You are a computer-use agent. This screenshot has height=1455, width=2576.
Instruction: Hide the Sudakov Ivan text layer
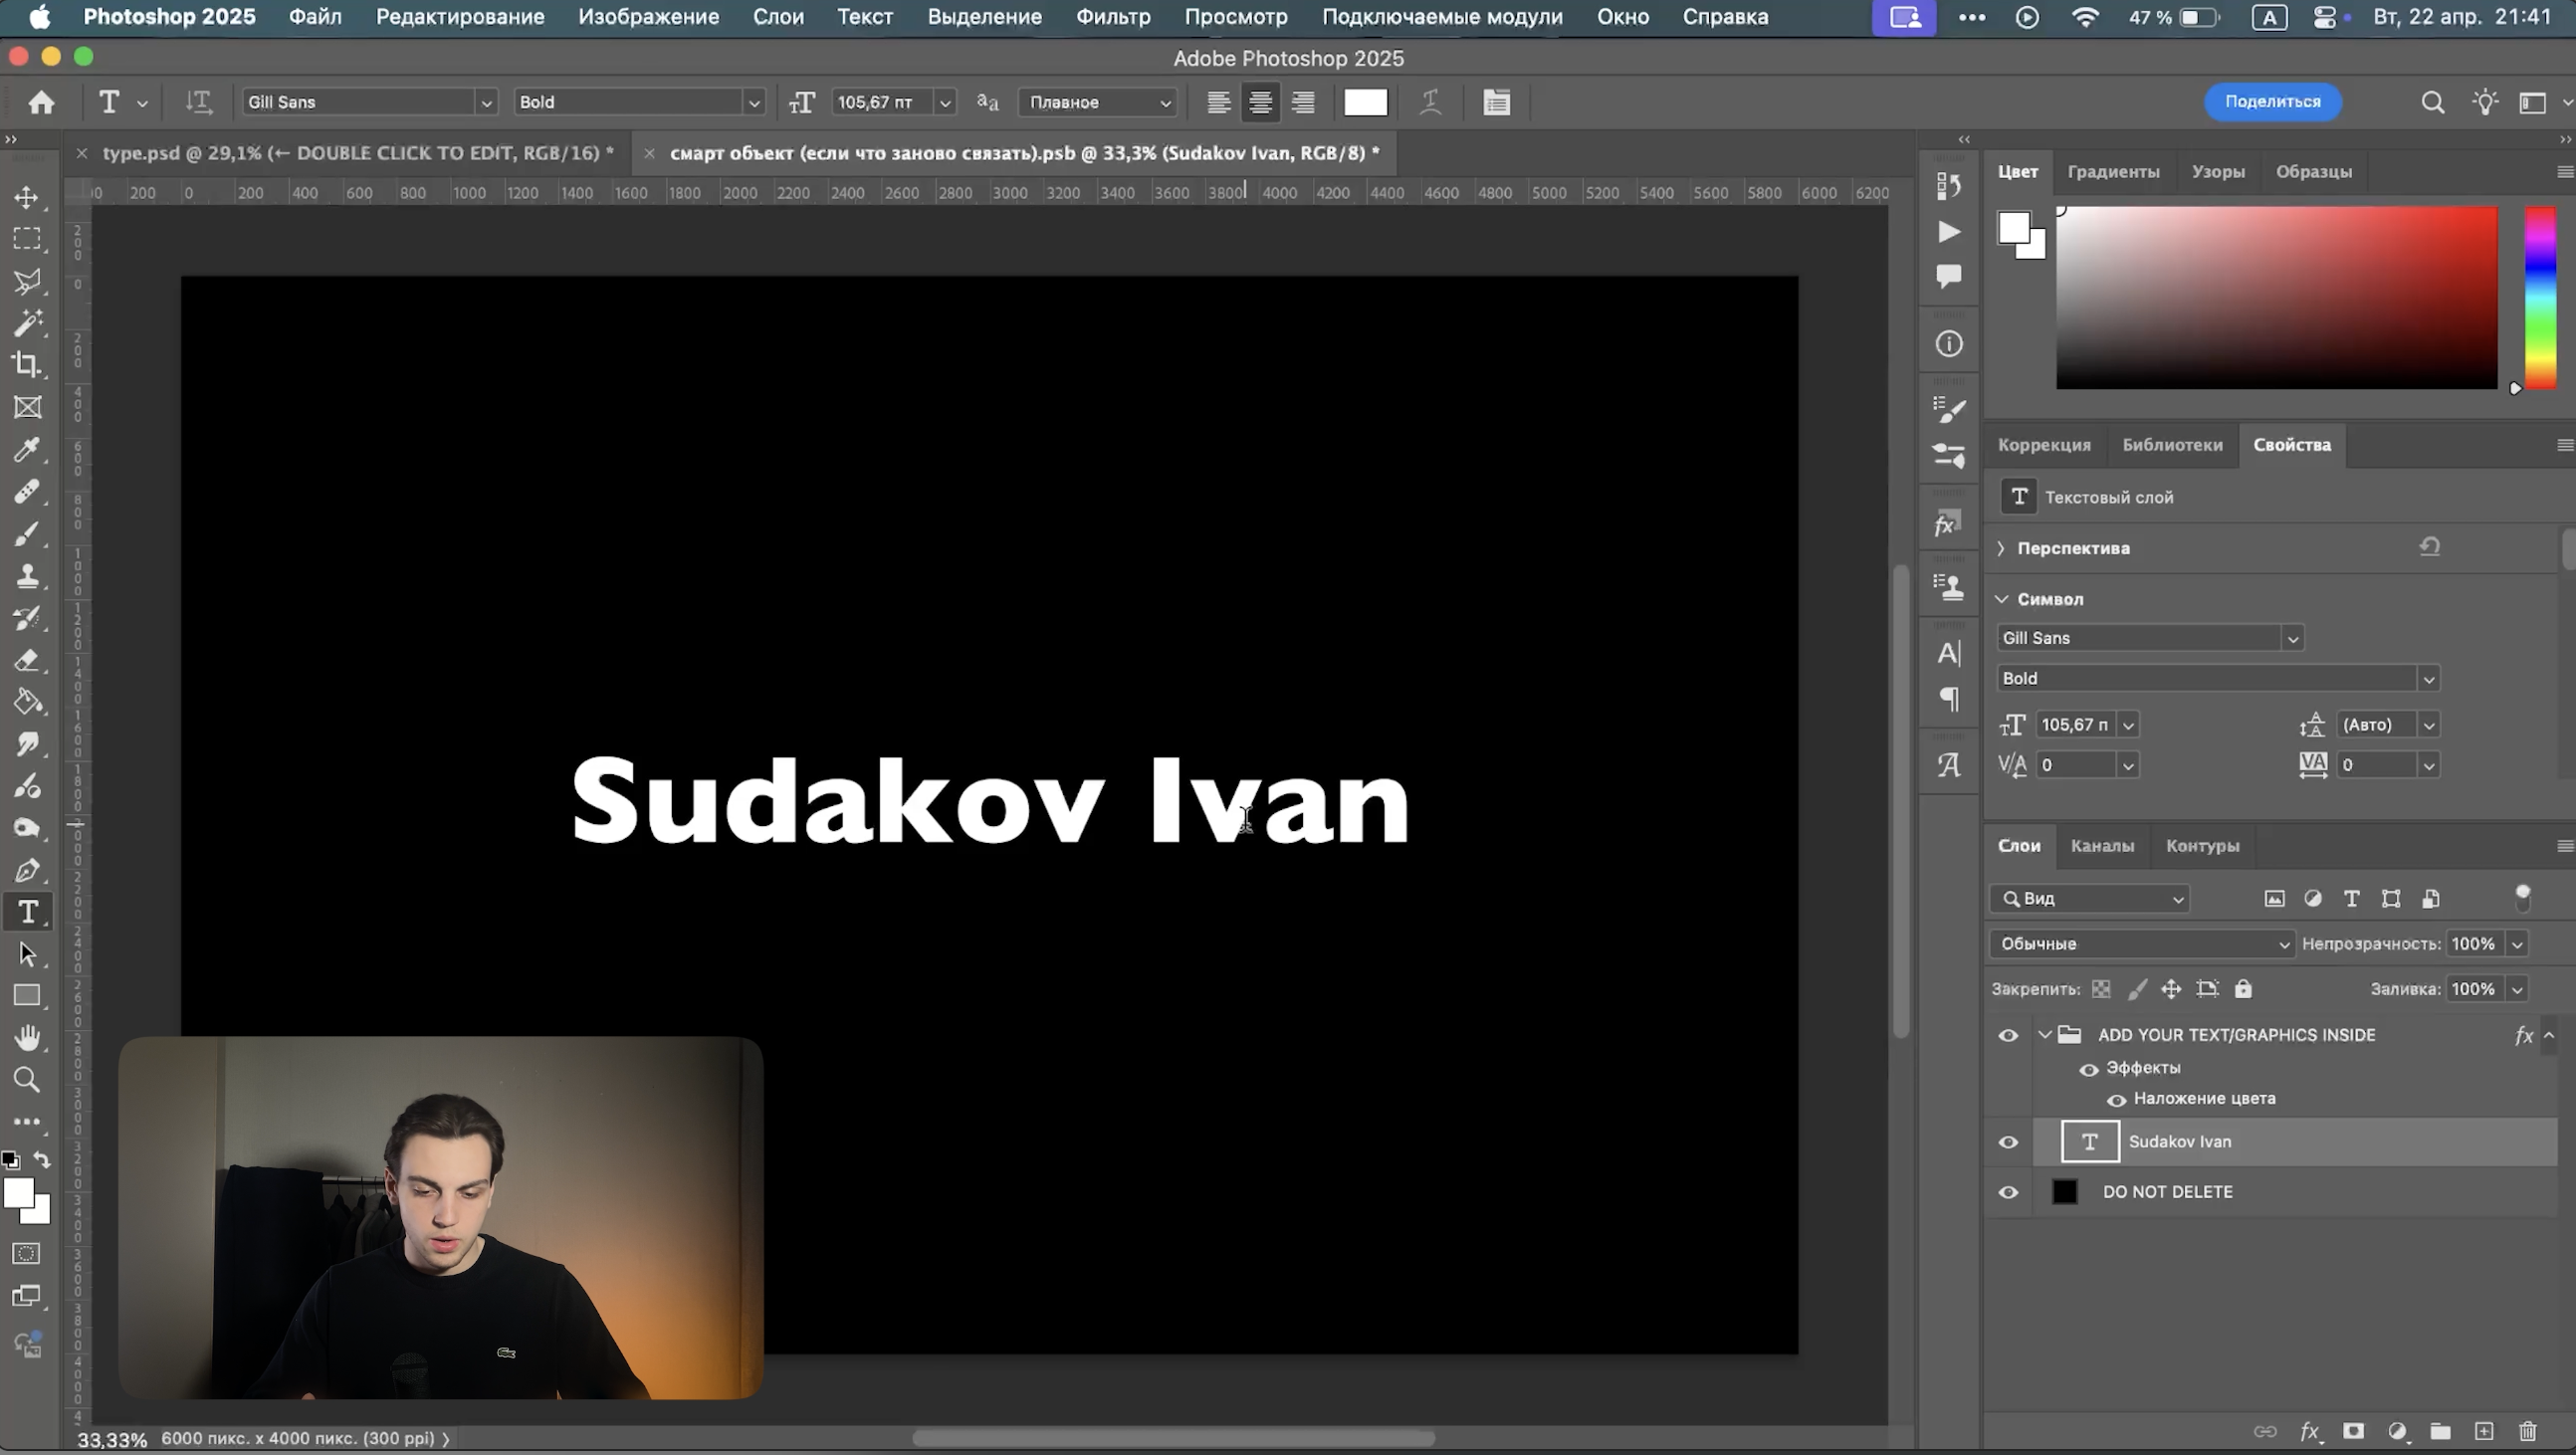coord(2008,1142)
